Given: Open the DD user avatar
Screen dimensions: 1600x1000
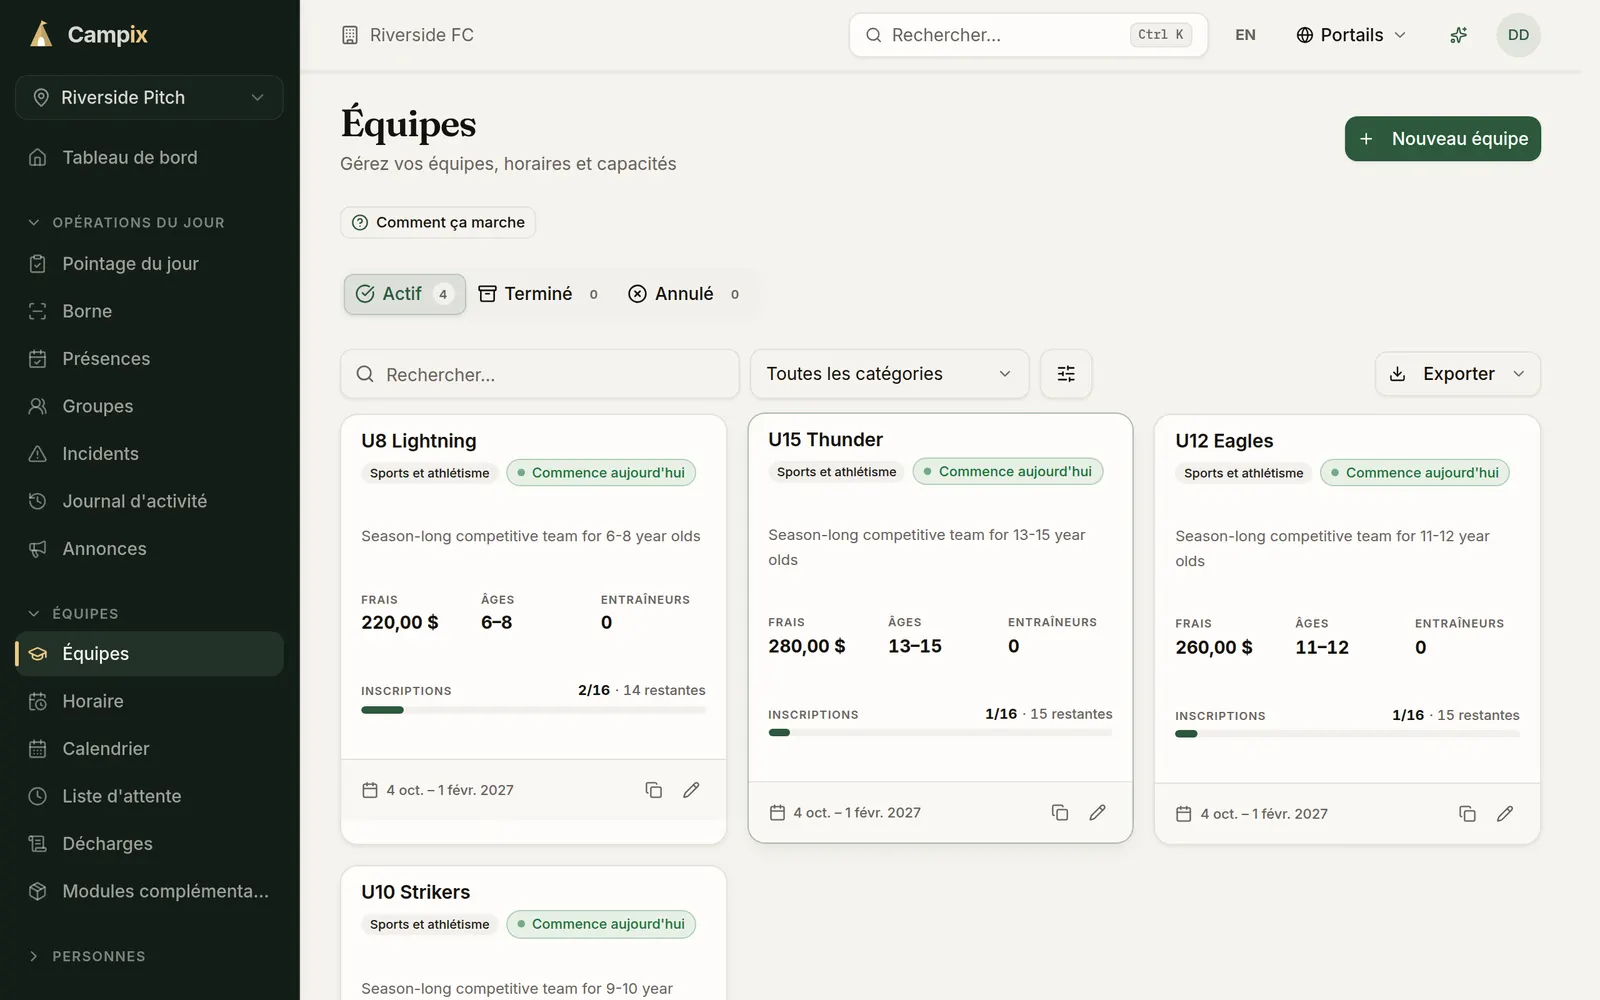Looking at the screenshot, I should tap(1518, 35).
